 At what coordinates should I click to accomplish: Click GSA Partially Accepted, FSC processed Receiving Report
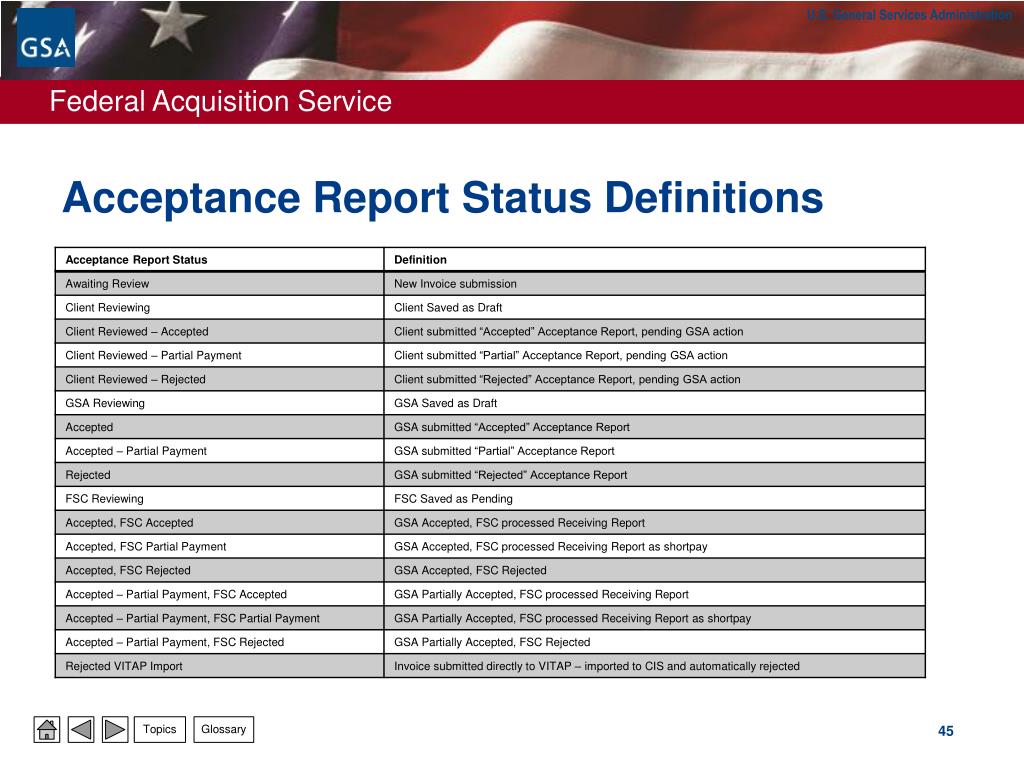point(655,594)
